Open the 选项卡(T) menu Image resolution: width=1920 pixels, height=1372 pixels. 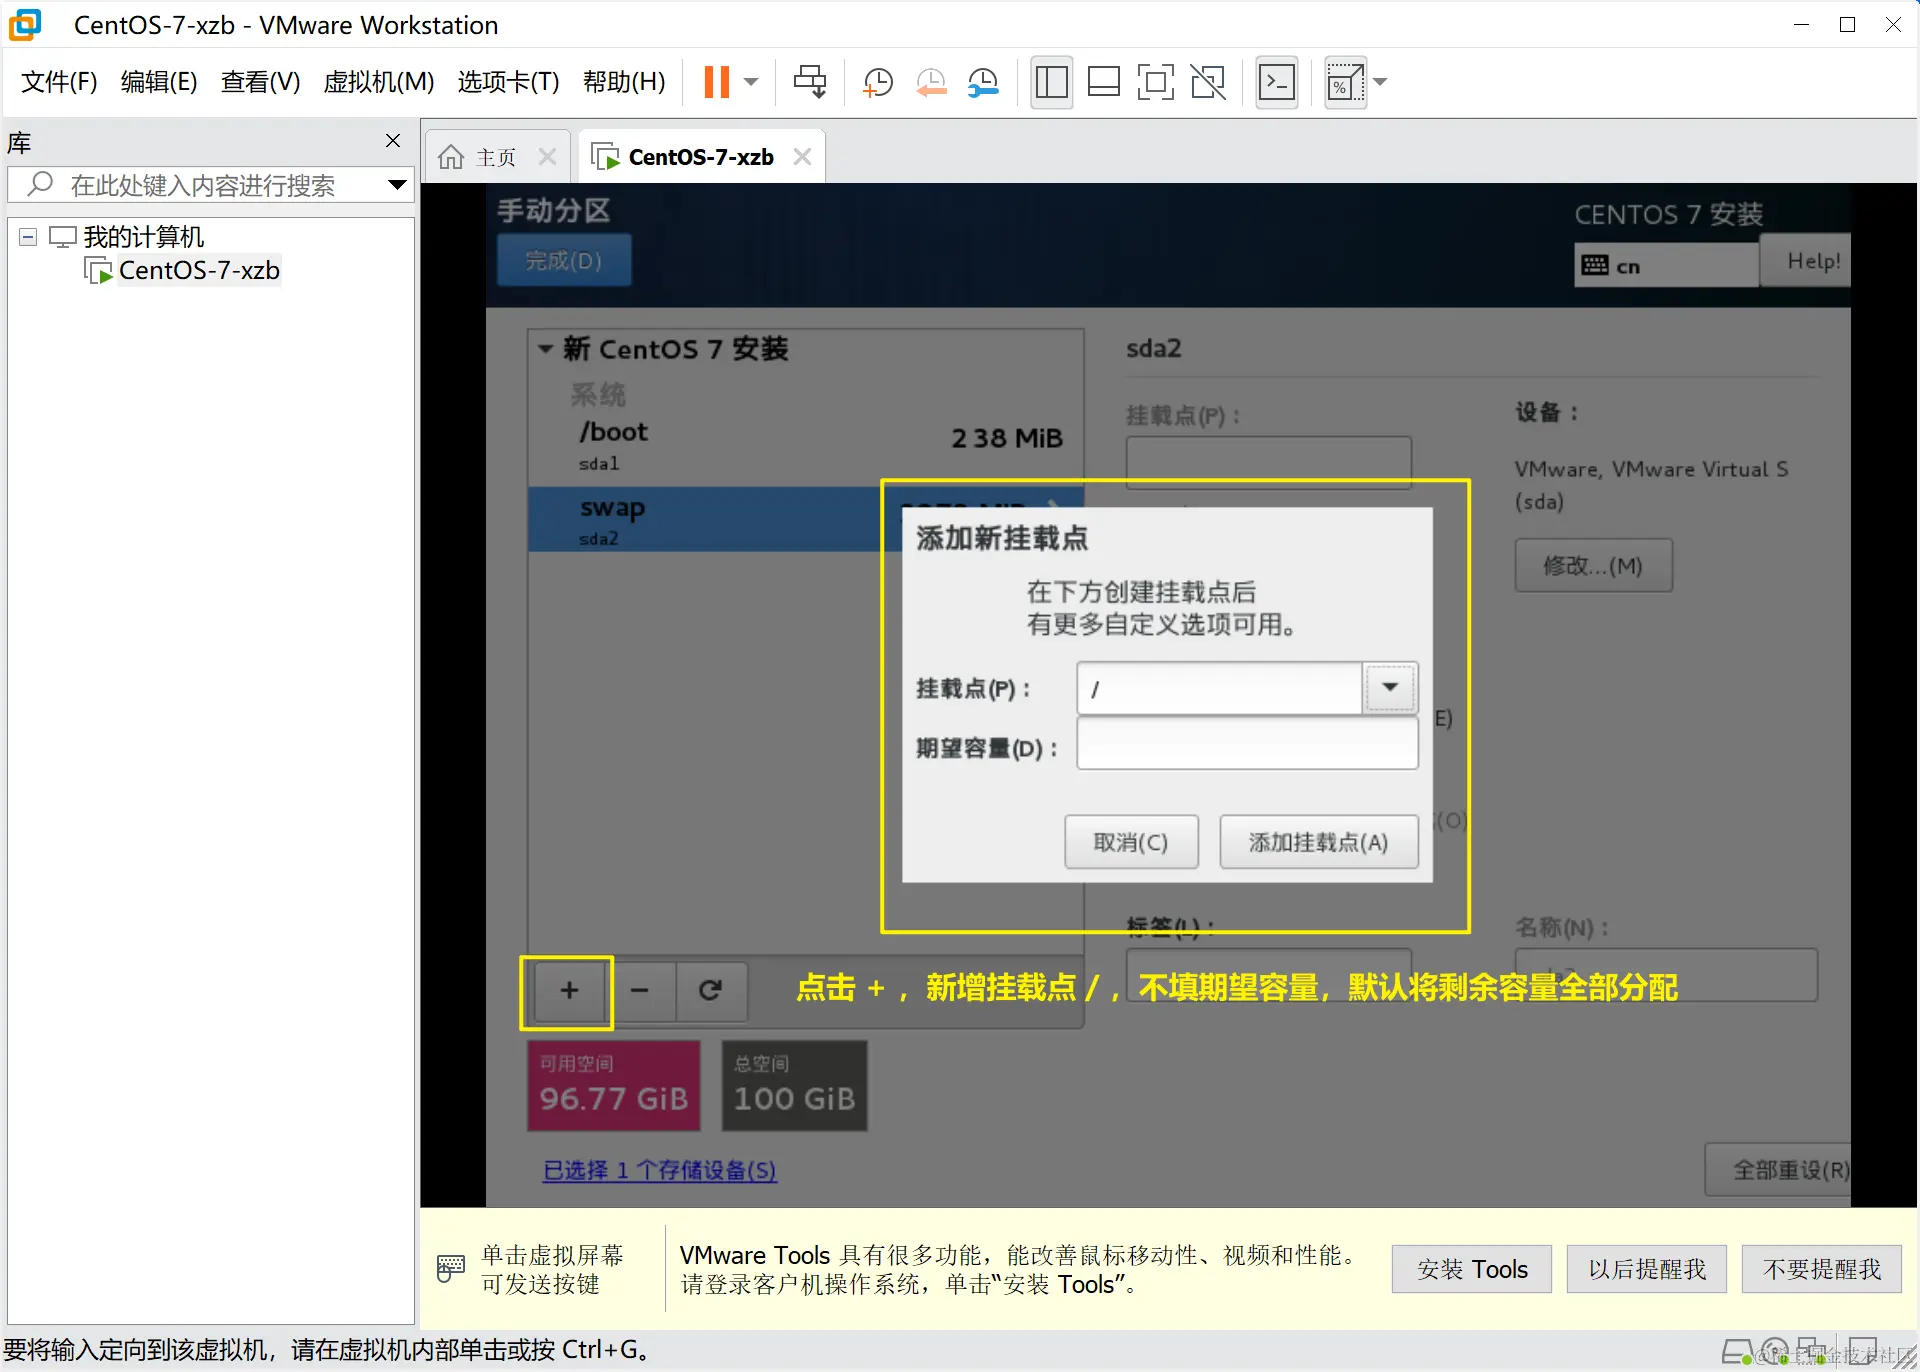(508, 82)
